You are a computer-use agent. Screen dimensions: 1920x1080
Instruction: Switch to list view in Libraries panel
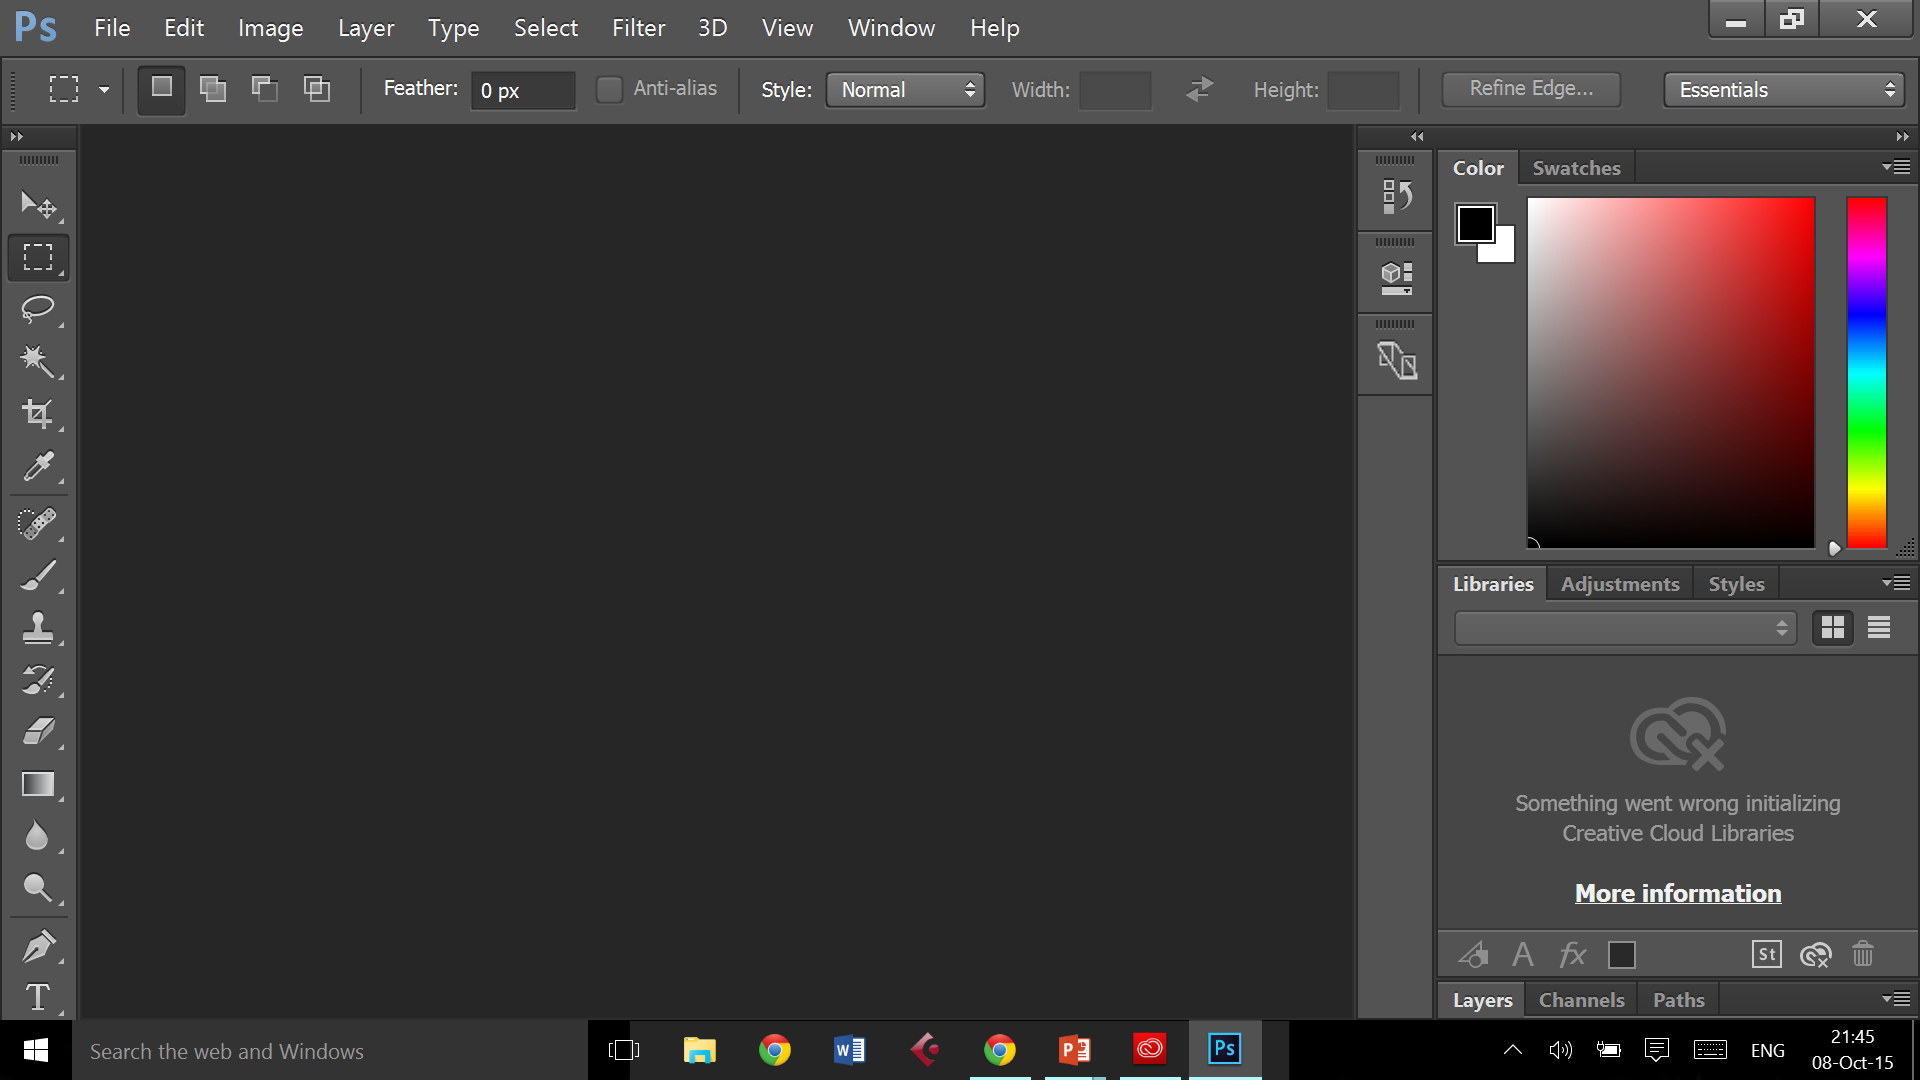(x=1879, y=628)
